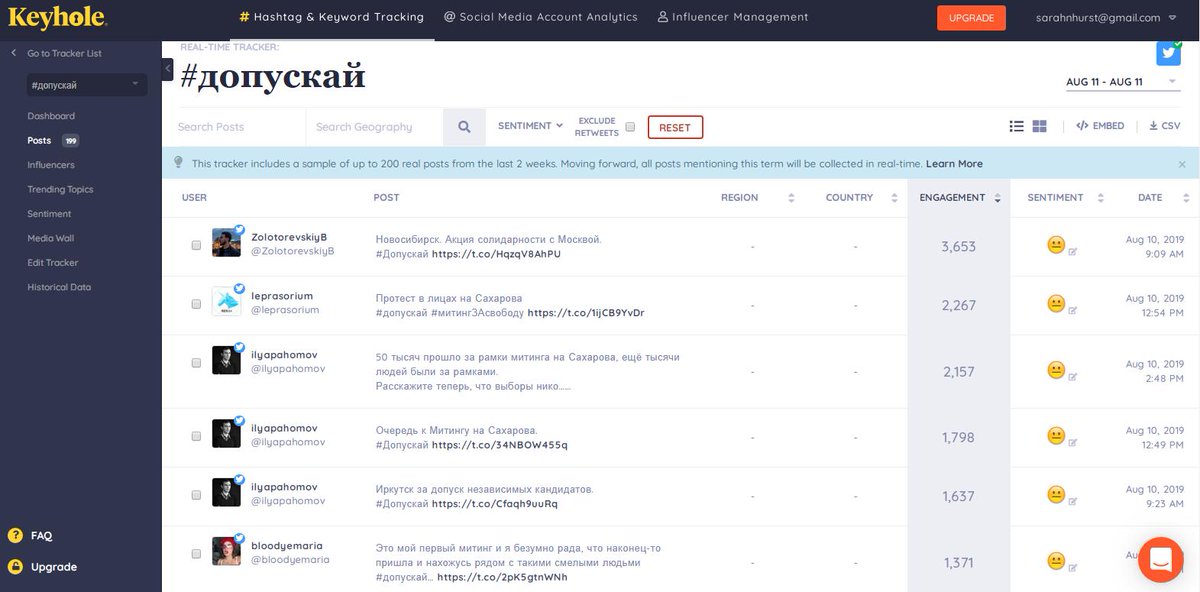Click the RESET filters button
The width and height of the screenshot is (1200, 592).
(675, 127)
